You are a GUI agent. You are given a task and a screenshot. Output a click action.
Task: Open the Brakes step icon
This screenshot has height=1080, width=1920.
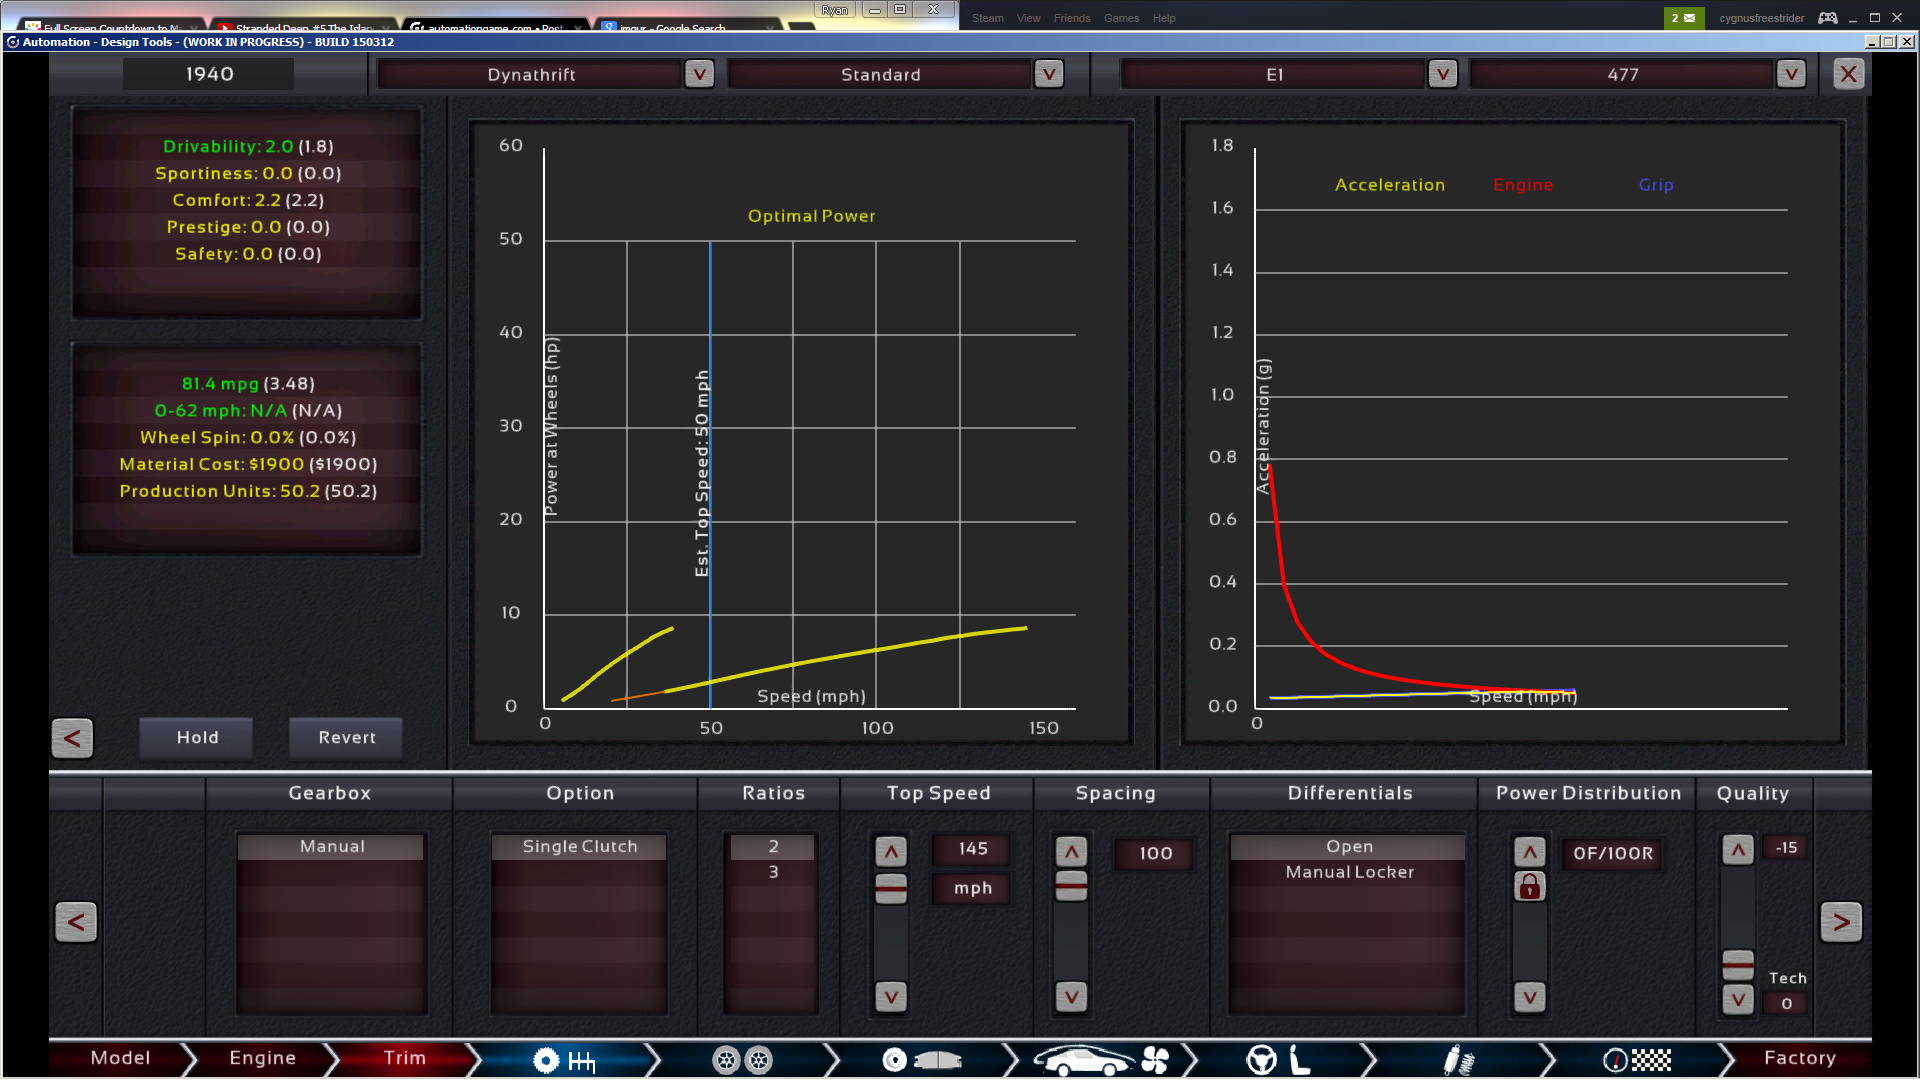click(x=921, y=1060)
